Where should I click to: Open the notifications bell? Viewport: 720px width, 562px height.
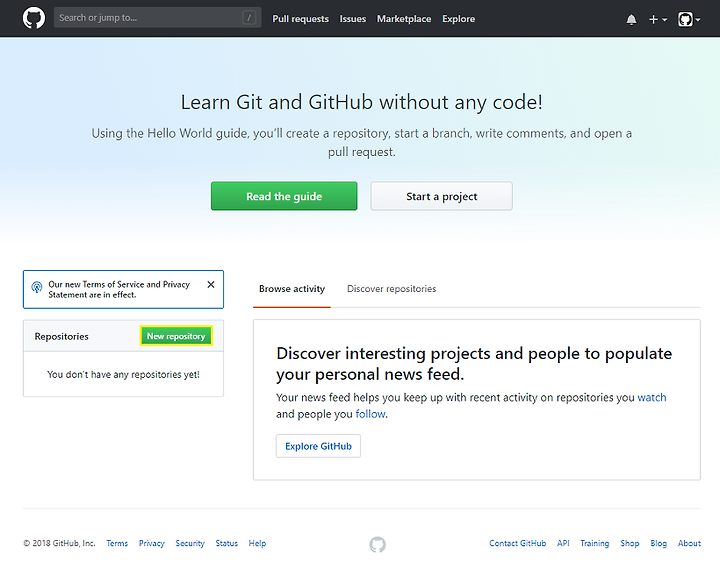631,19
